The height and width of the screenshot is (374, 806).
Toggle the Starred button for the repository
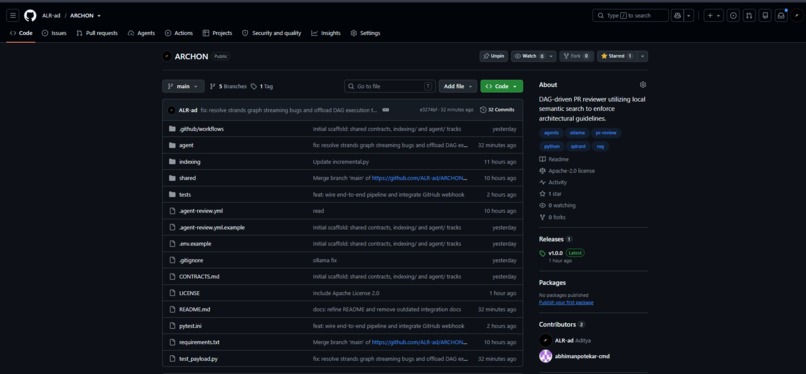coord(617,56)
